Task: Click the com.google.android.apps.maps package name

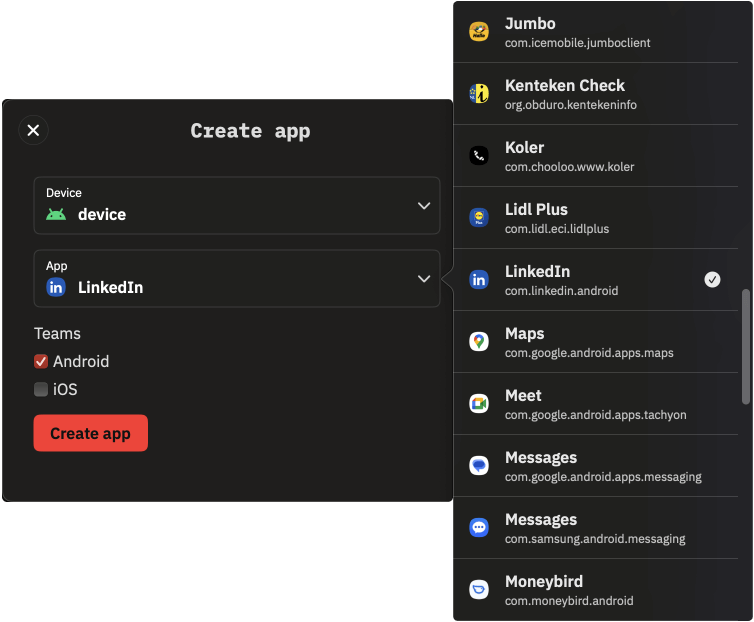Action: tap(589, 353)
